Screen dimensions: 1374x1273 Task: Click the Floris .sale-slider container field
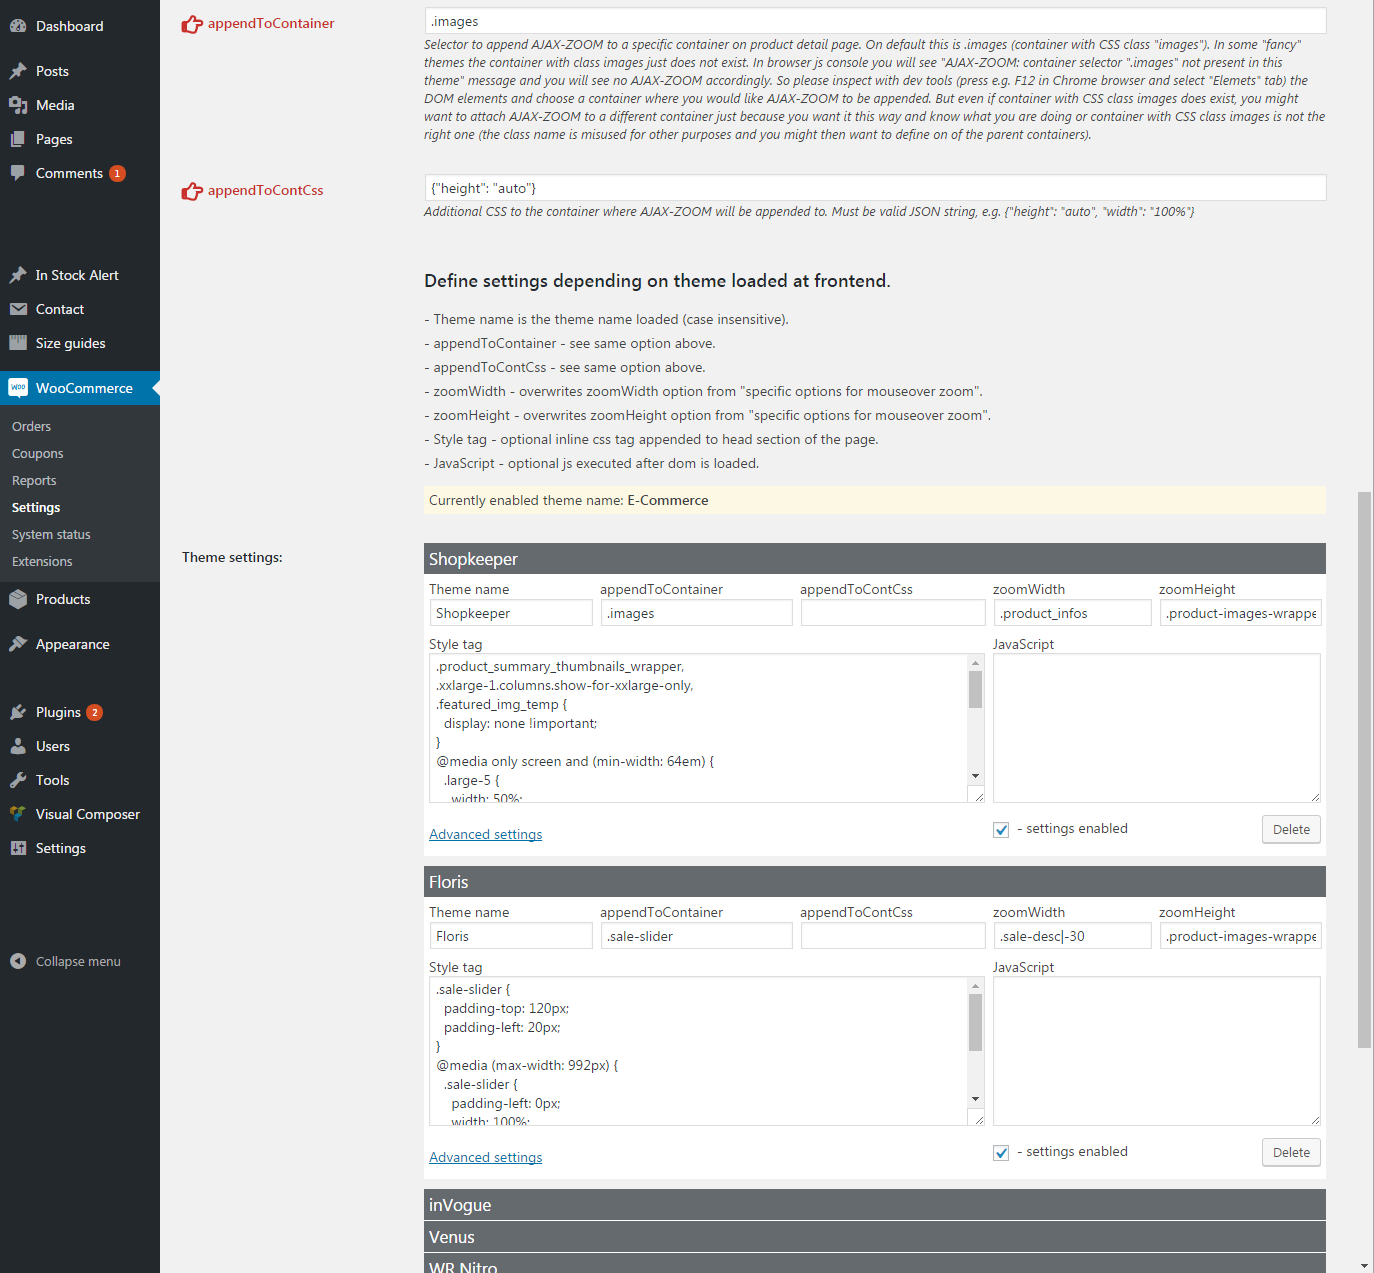[697, 936]
